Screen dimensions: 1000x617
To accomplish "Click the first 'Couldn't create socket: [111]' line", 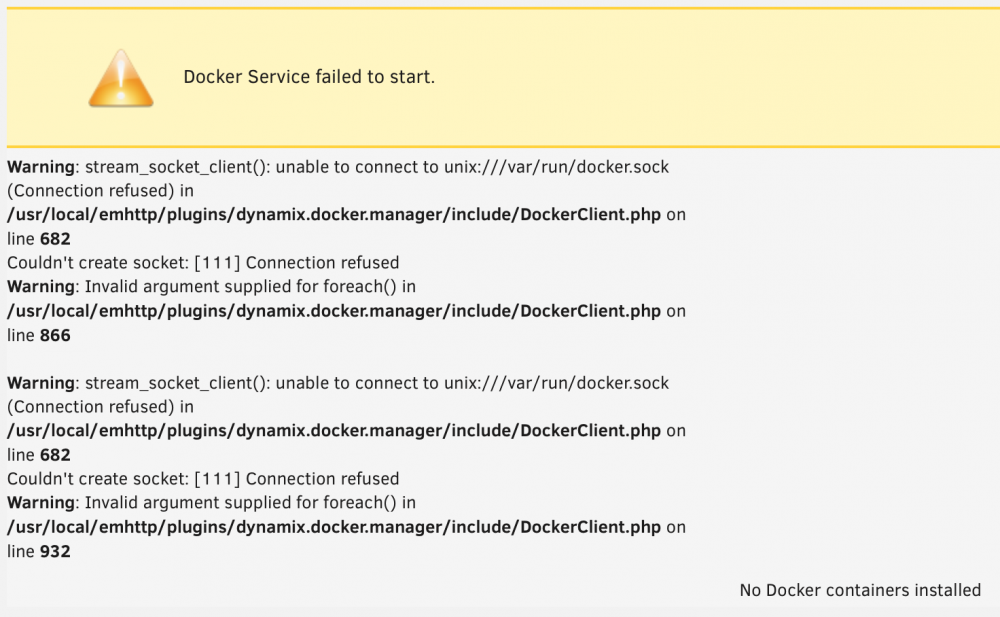I will point(203,263).
